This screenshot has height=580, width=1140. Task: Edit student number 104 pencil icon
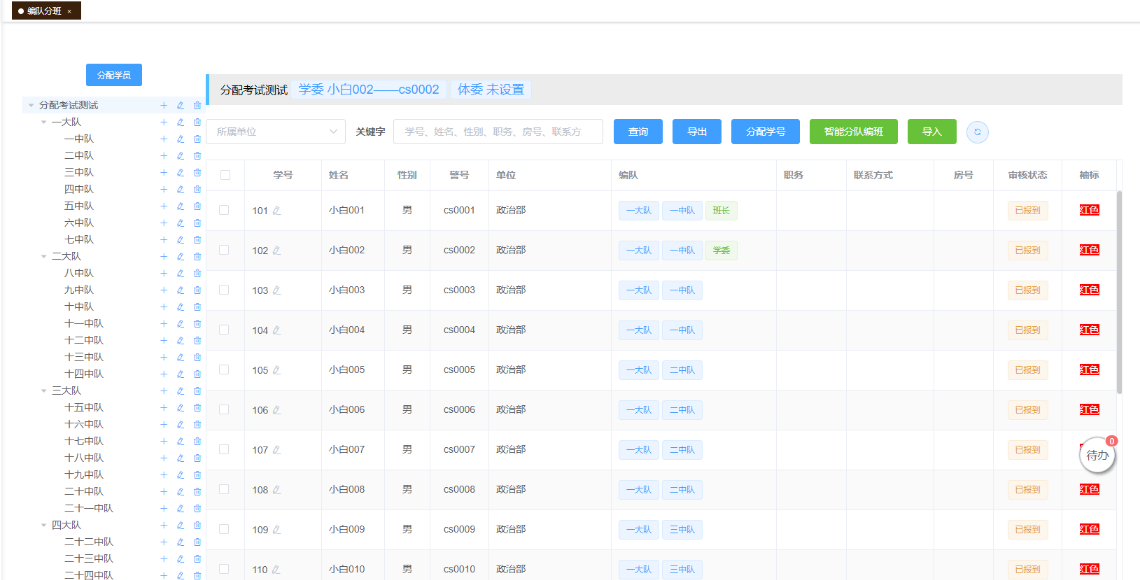click(x=276, y=331)
